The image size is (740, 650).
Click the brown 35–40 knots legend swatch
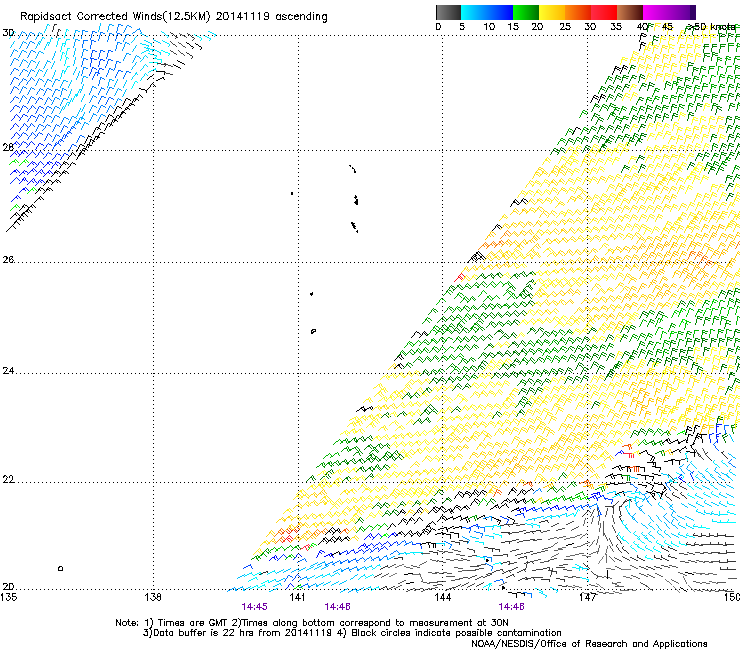pos(630,12)
